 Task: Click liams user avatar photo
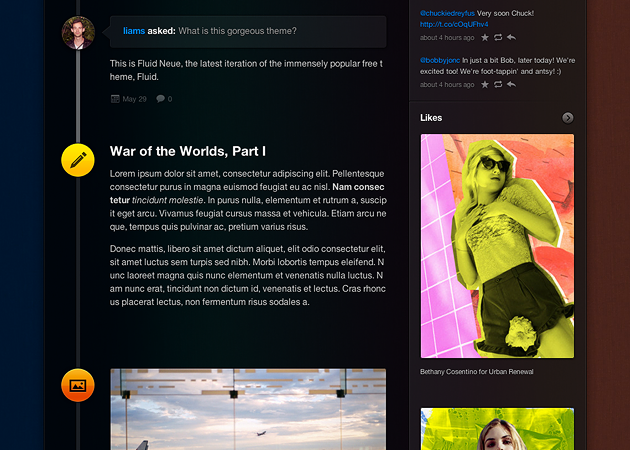(78, 32)
